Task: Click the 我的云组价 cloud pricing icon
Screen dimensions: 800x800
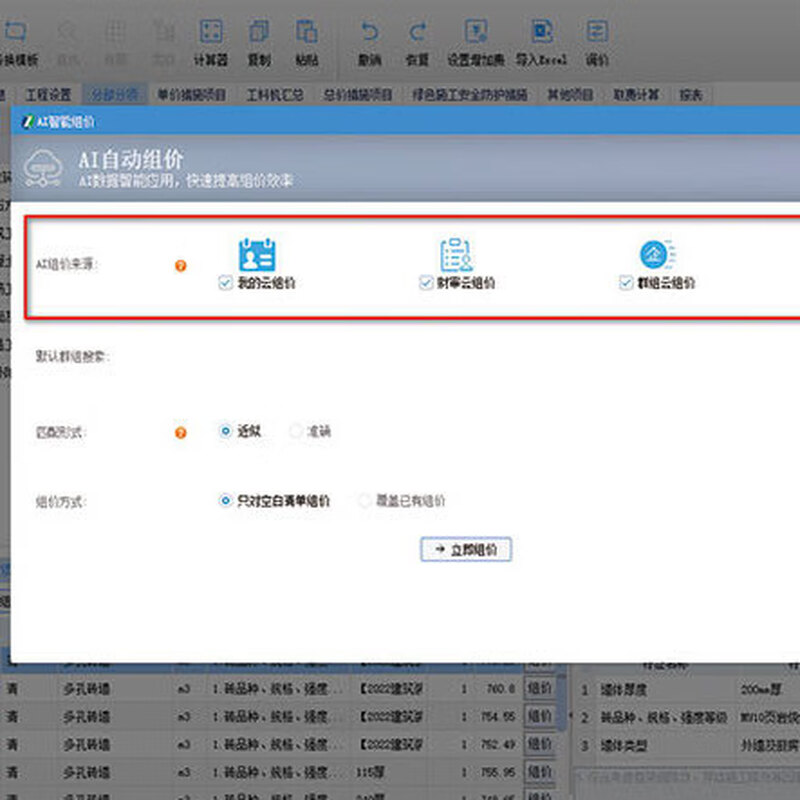Action: click(x=258, y=256)
